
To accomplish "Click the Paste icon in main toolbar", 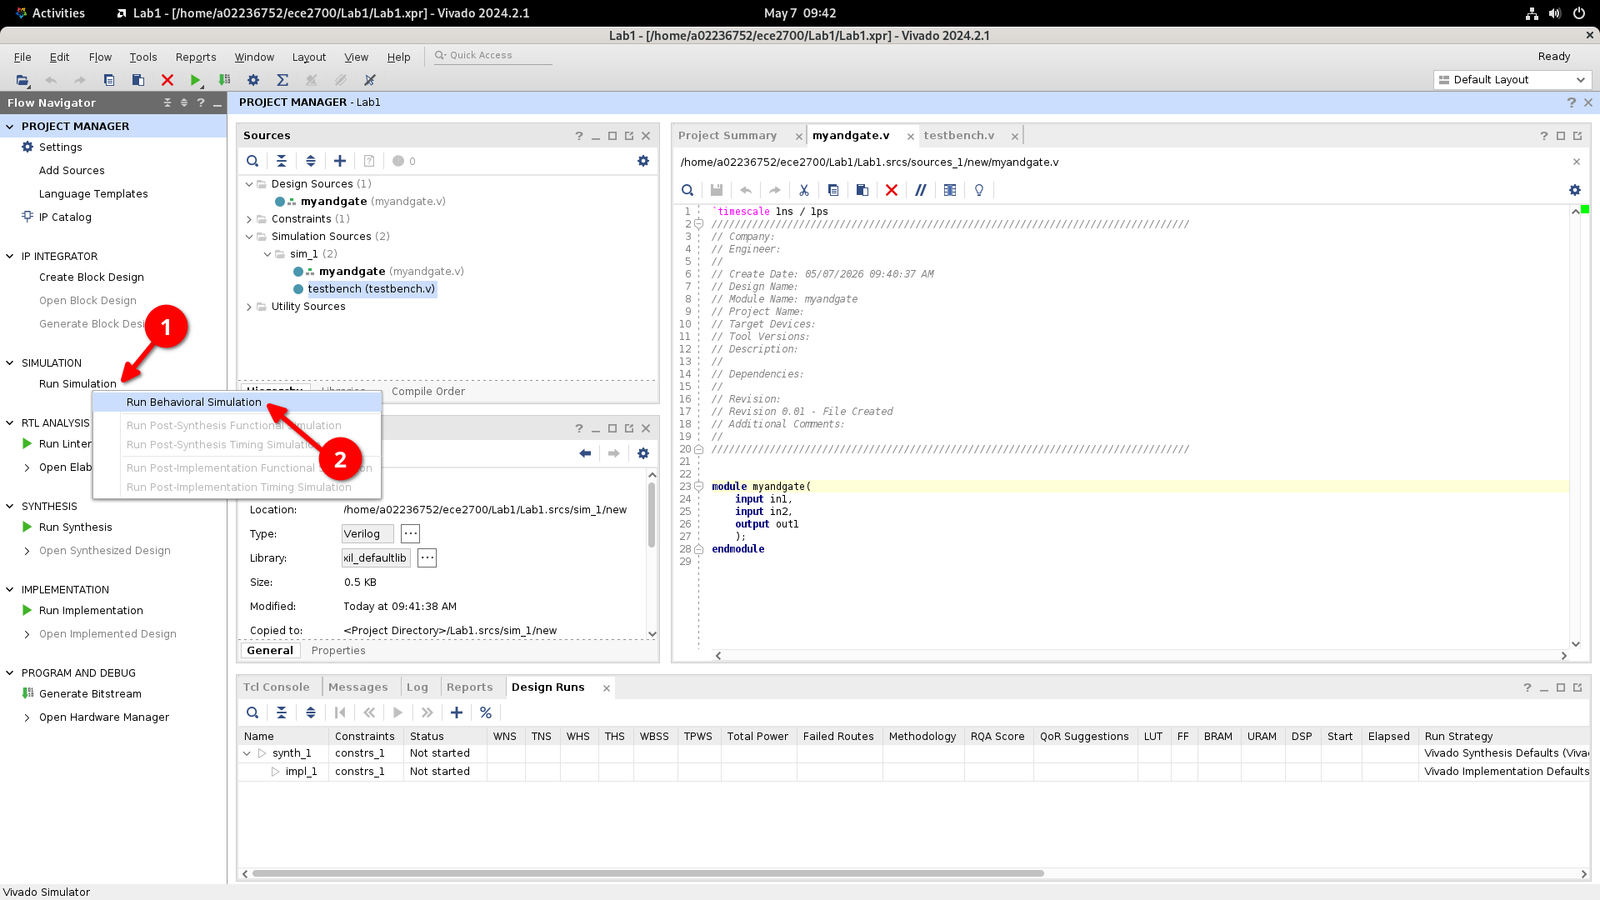I will coord(138,80).
